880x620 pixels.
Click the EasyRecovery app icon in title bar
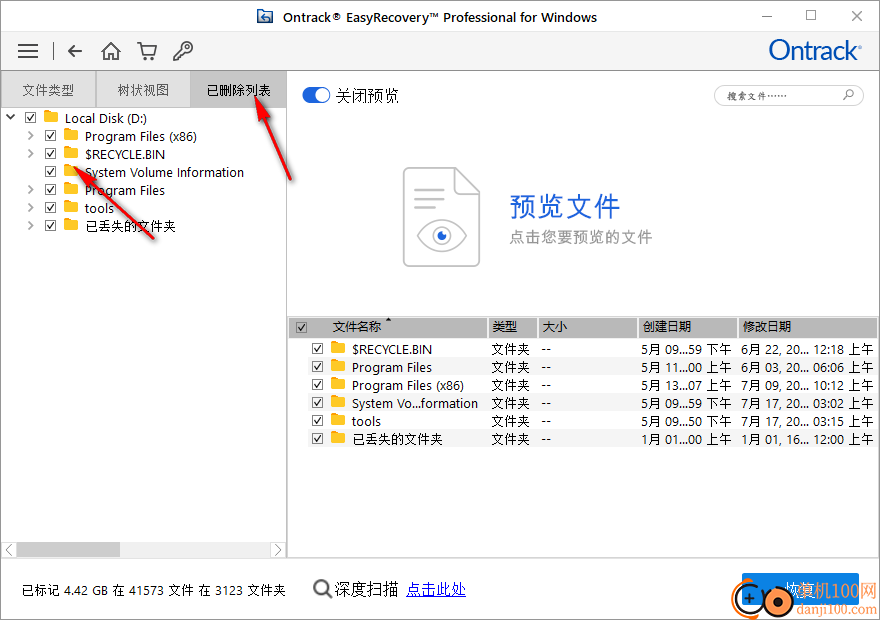(265, 16)
